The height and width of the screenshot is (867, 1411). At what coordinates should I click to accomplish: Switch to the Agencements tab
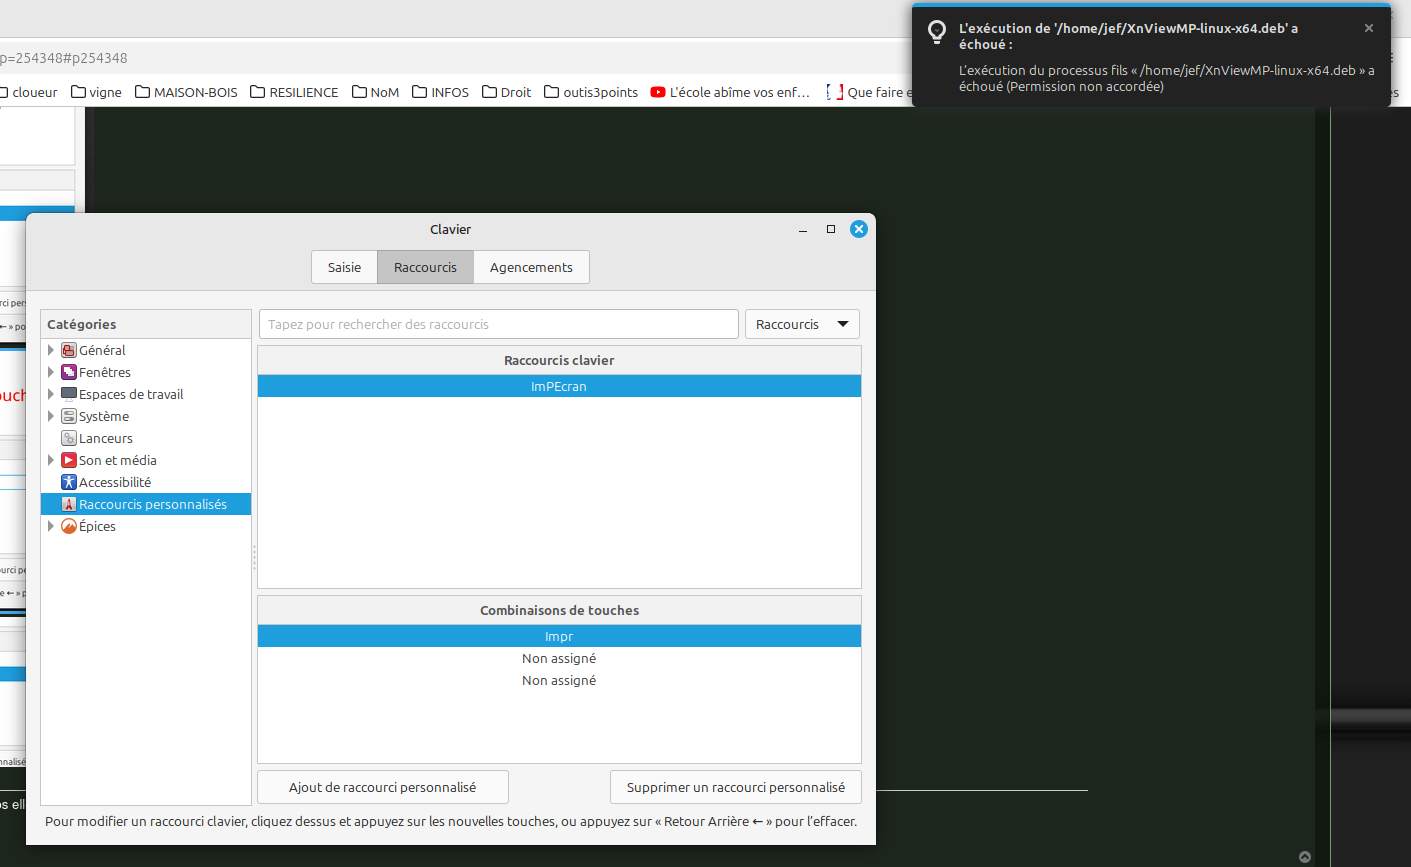tap(531, 267)
